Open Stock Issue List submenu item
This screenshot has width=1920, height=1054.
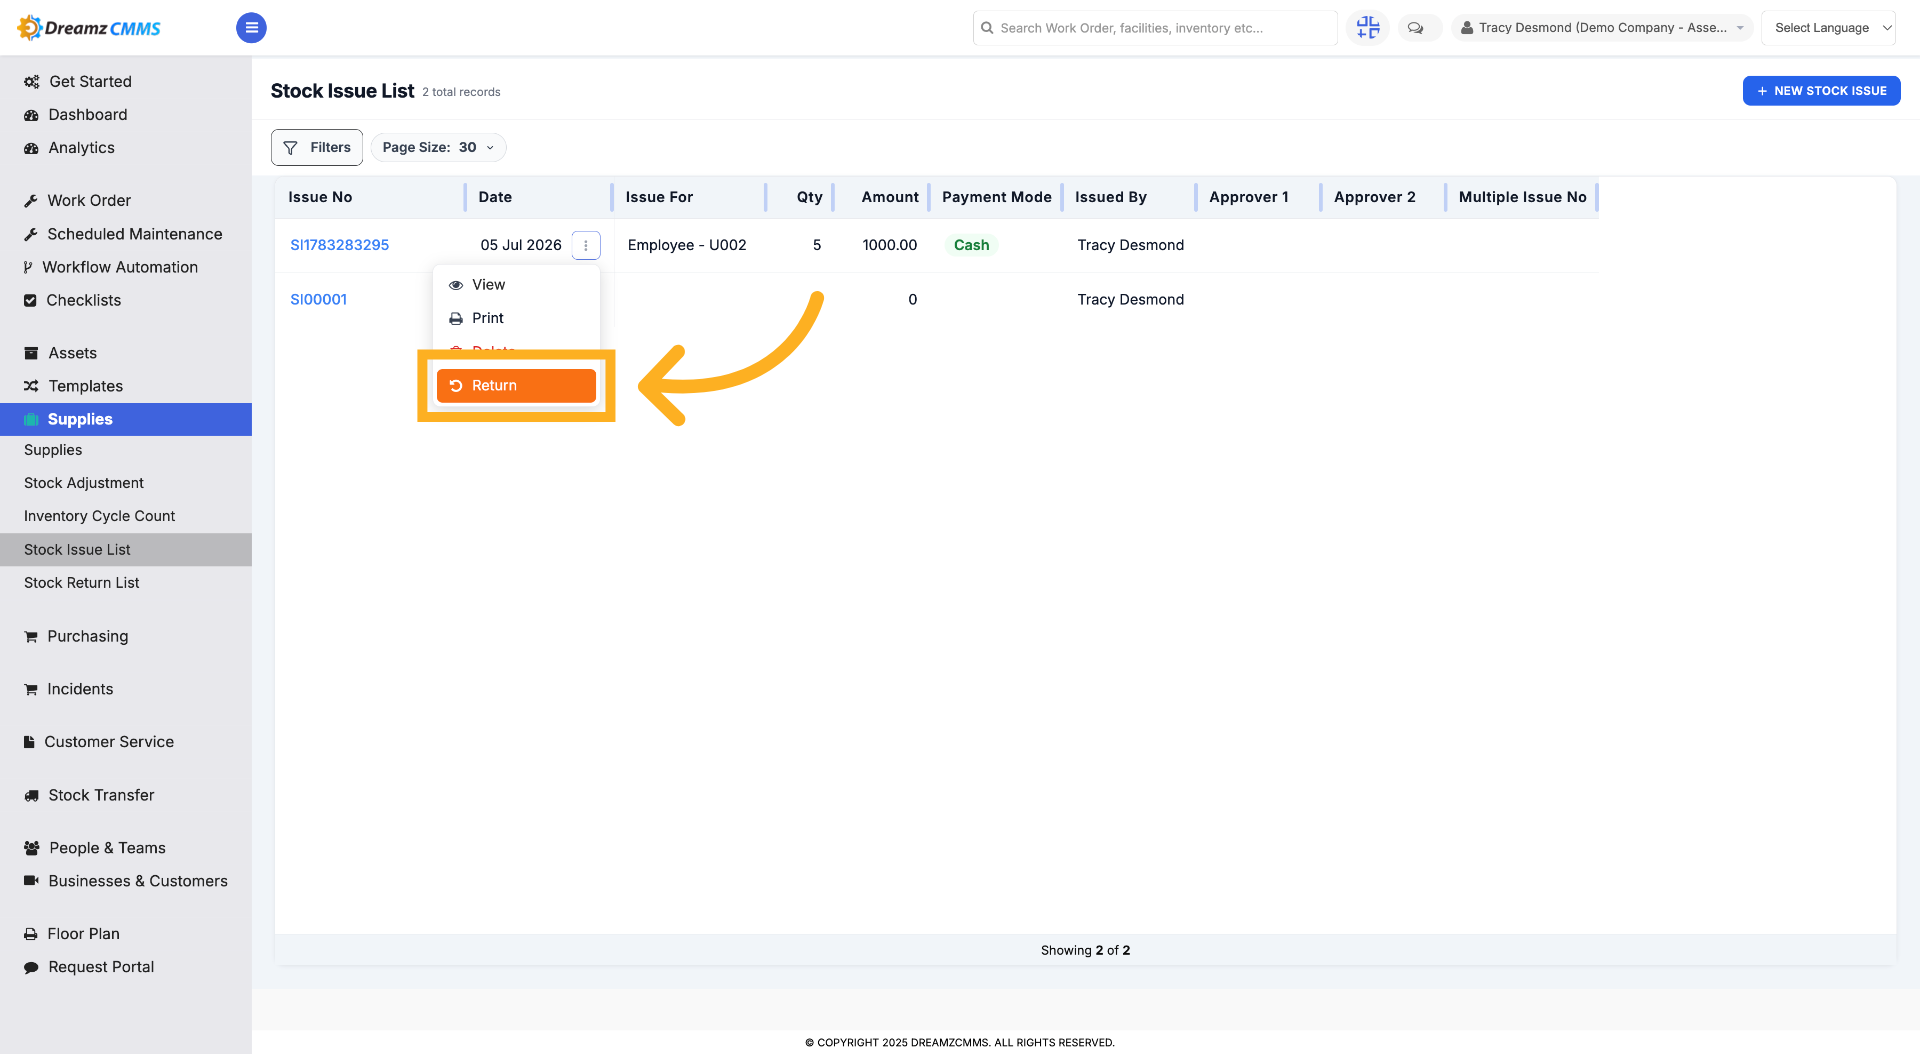click(126, 550)
